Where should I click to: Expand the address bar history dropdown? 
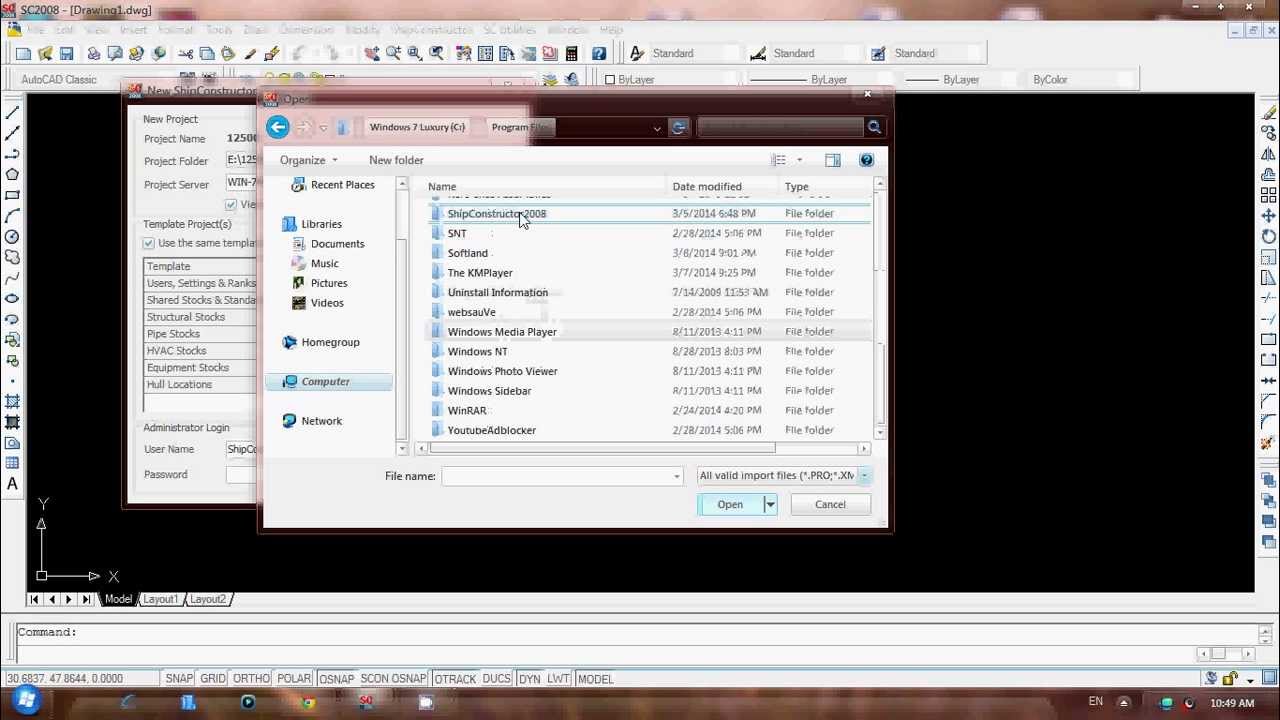click(657, 127)
